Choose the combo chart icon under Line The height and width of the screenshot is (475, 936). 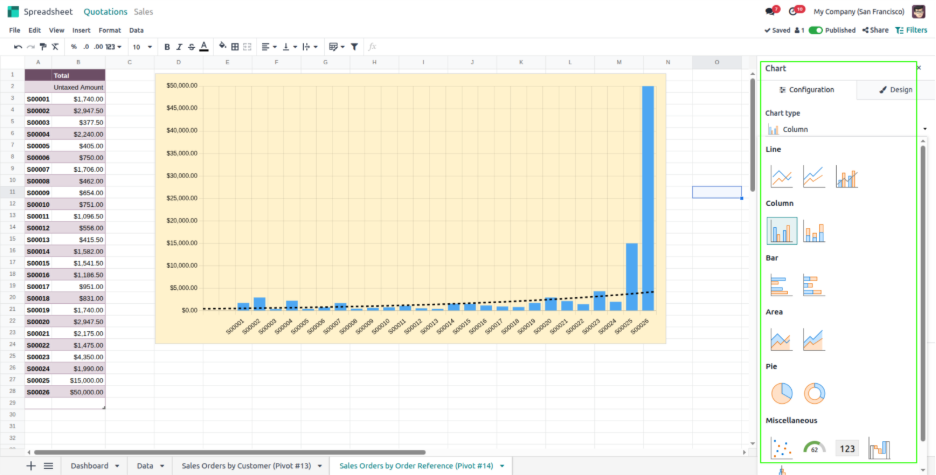pos(846,177)
